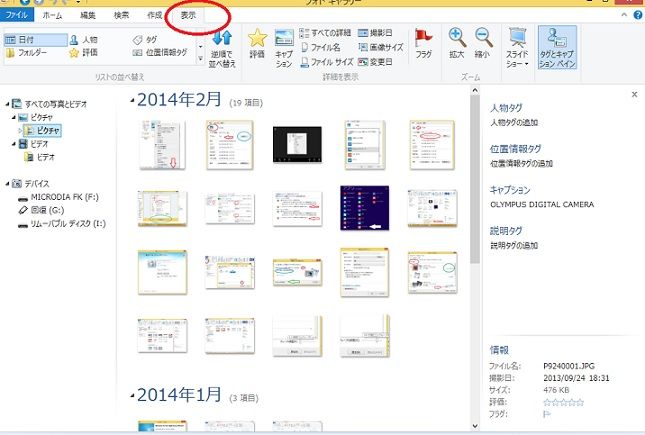Collapse the top-level ビデオ tree node
The width and height of the screenshot is (645, 435).
click(14, 144)
